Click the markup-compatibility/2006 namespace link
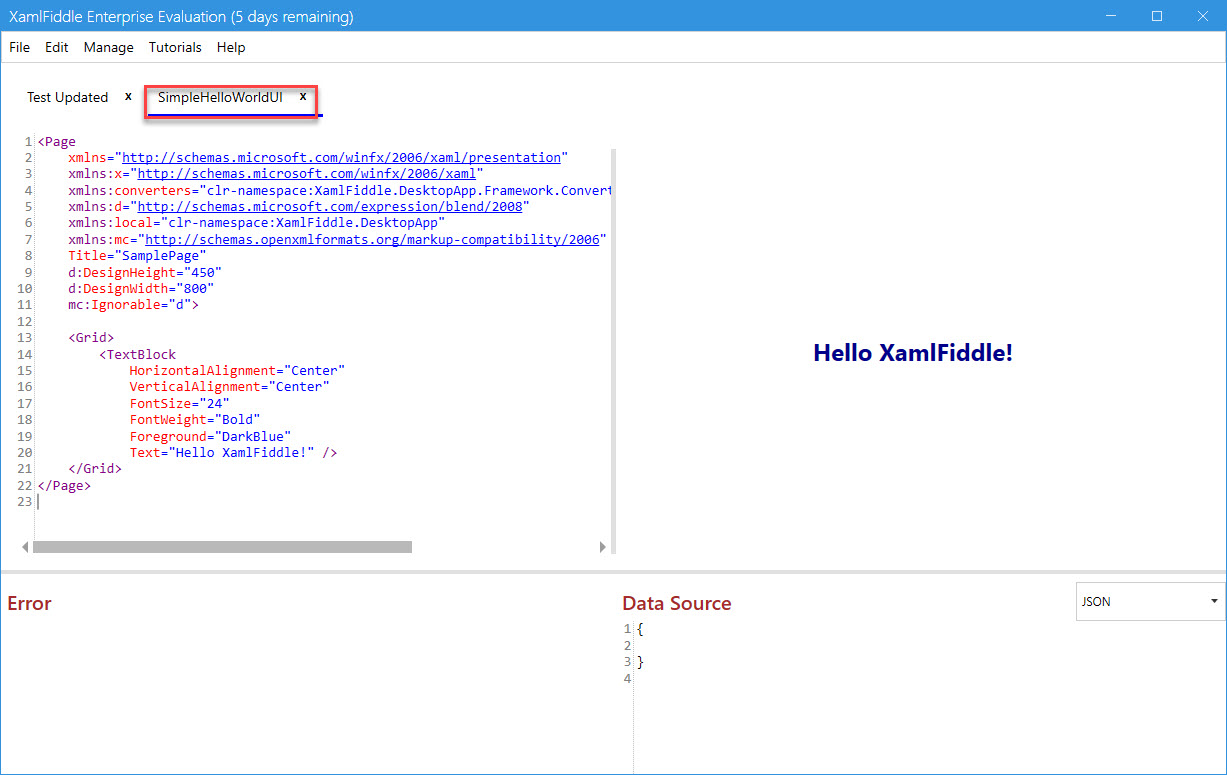1227x775 pixels. click(372, 239)
